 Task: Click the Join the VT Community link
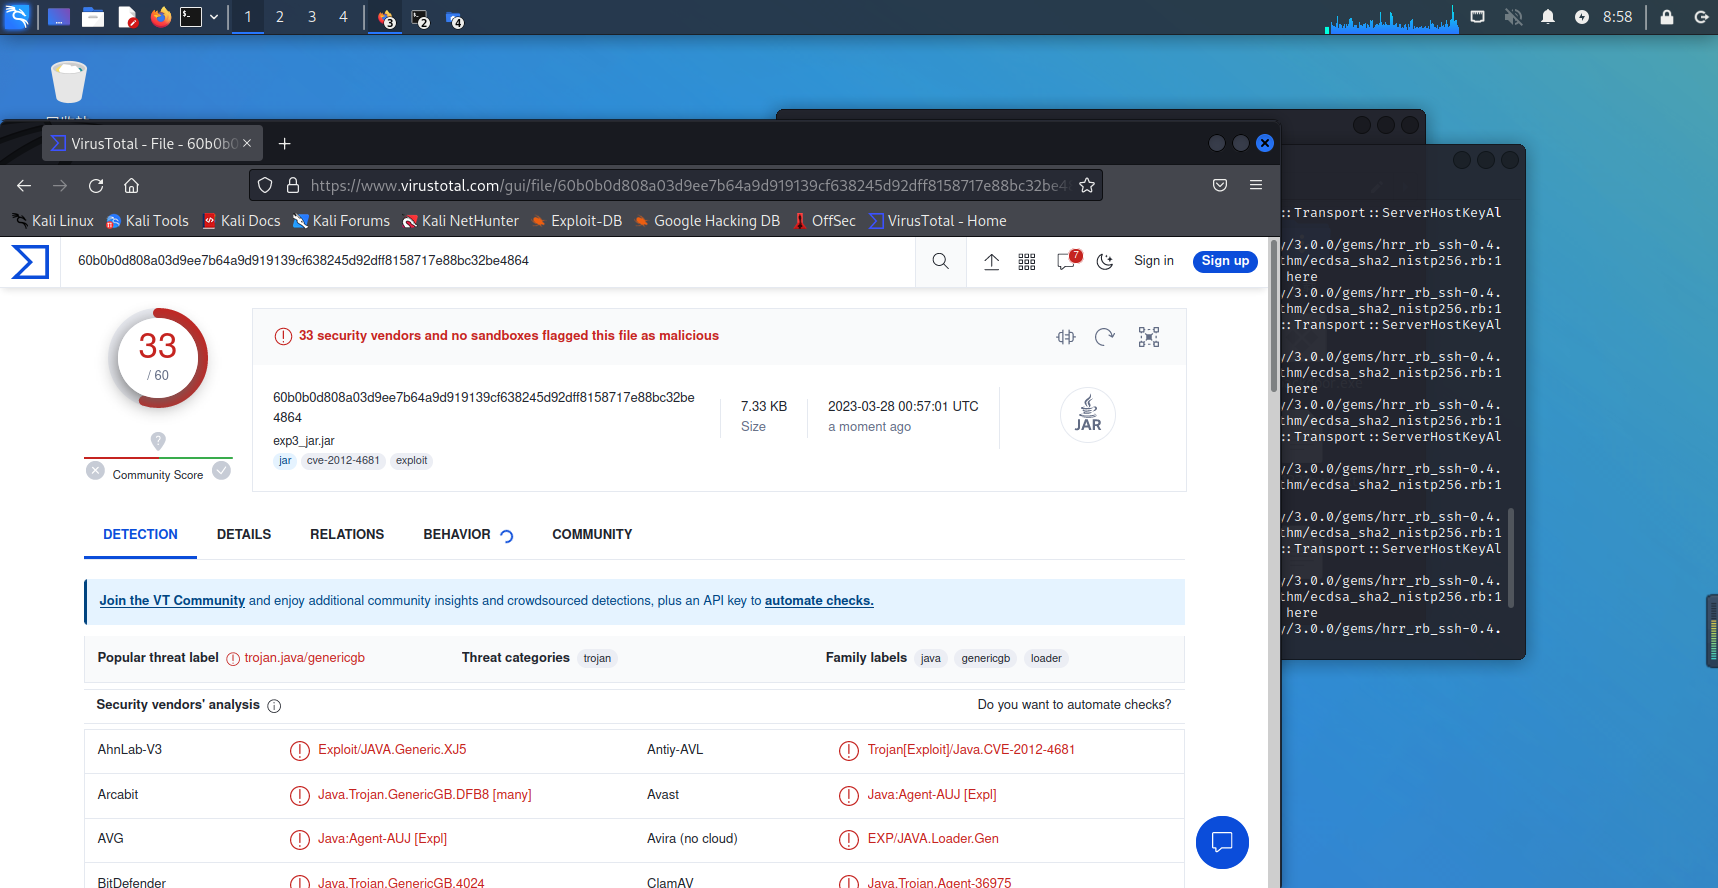tap(172, 601)
